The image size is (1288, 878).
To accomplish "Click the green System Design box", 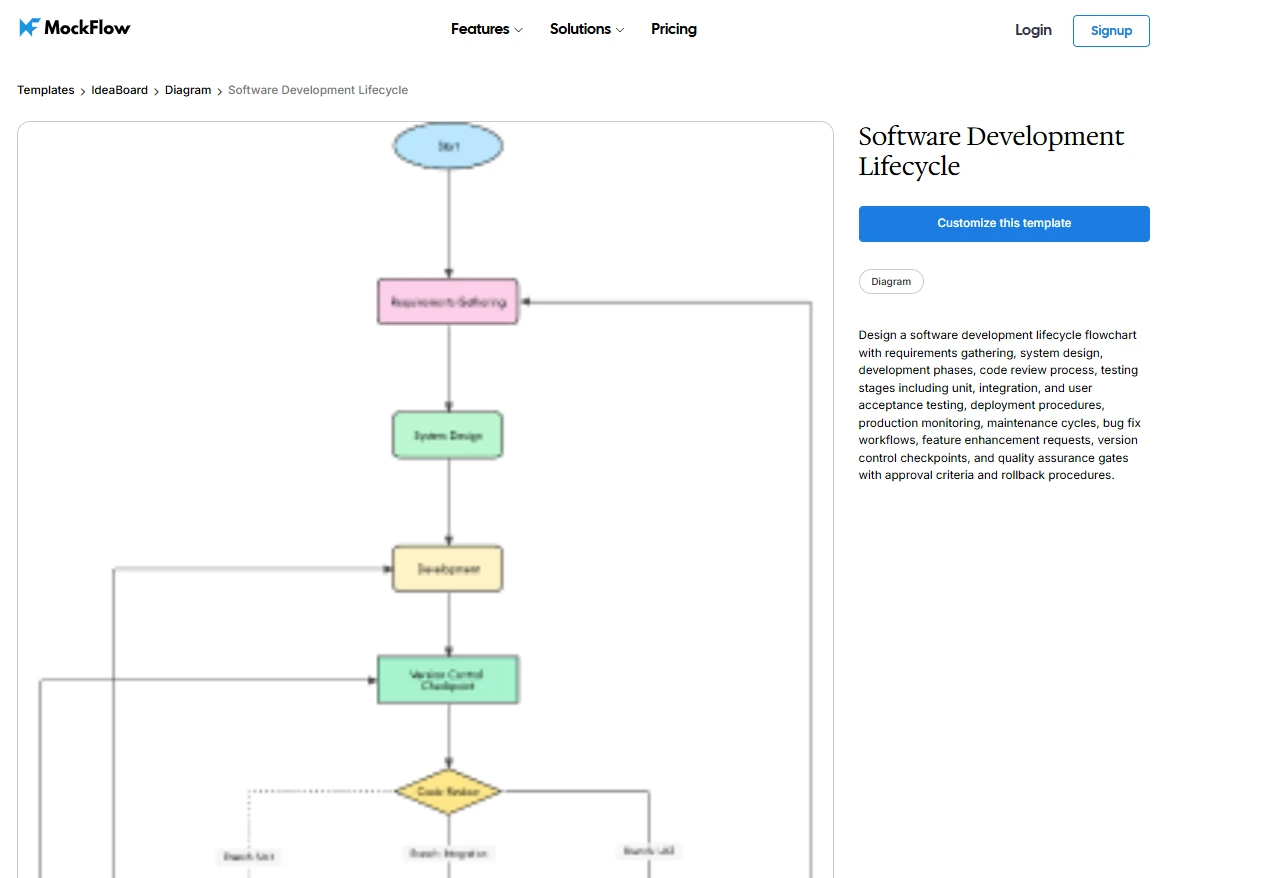I will tap(448, 435).
